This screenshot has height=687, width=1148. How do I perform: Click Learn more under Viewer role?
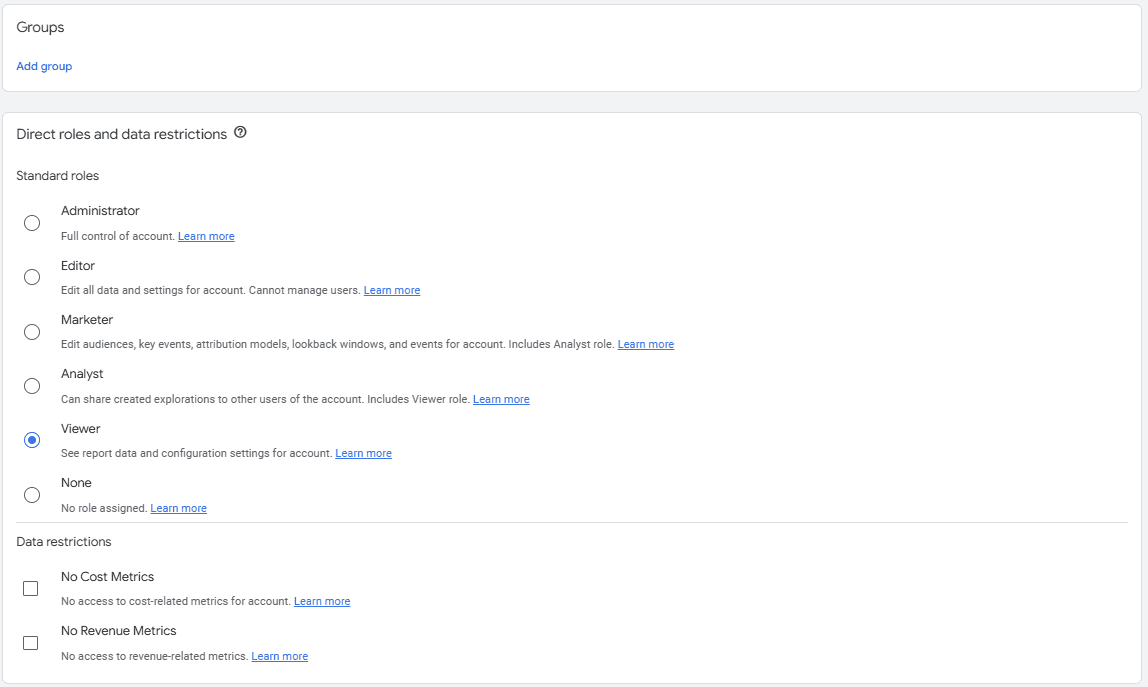pos(363,453)
